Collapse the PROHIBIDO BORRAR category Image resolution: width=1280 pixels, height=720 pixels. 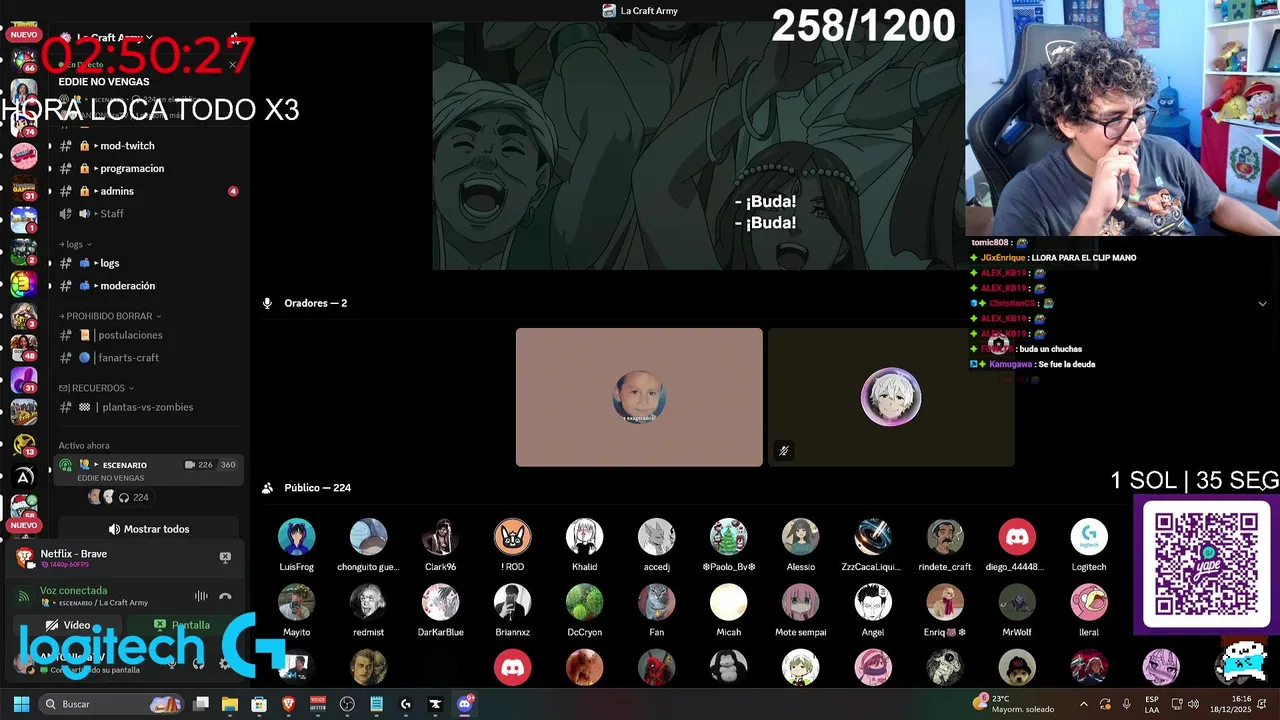coord(110,316)
